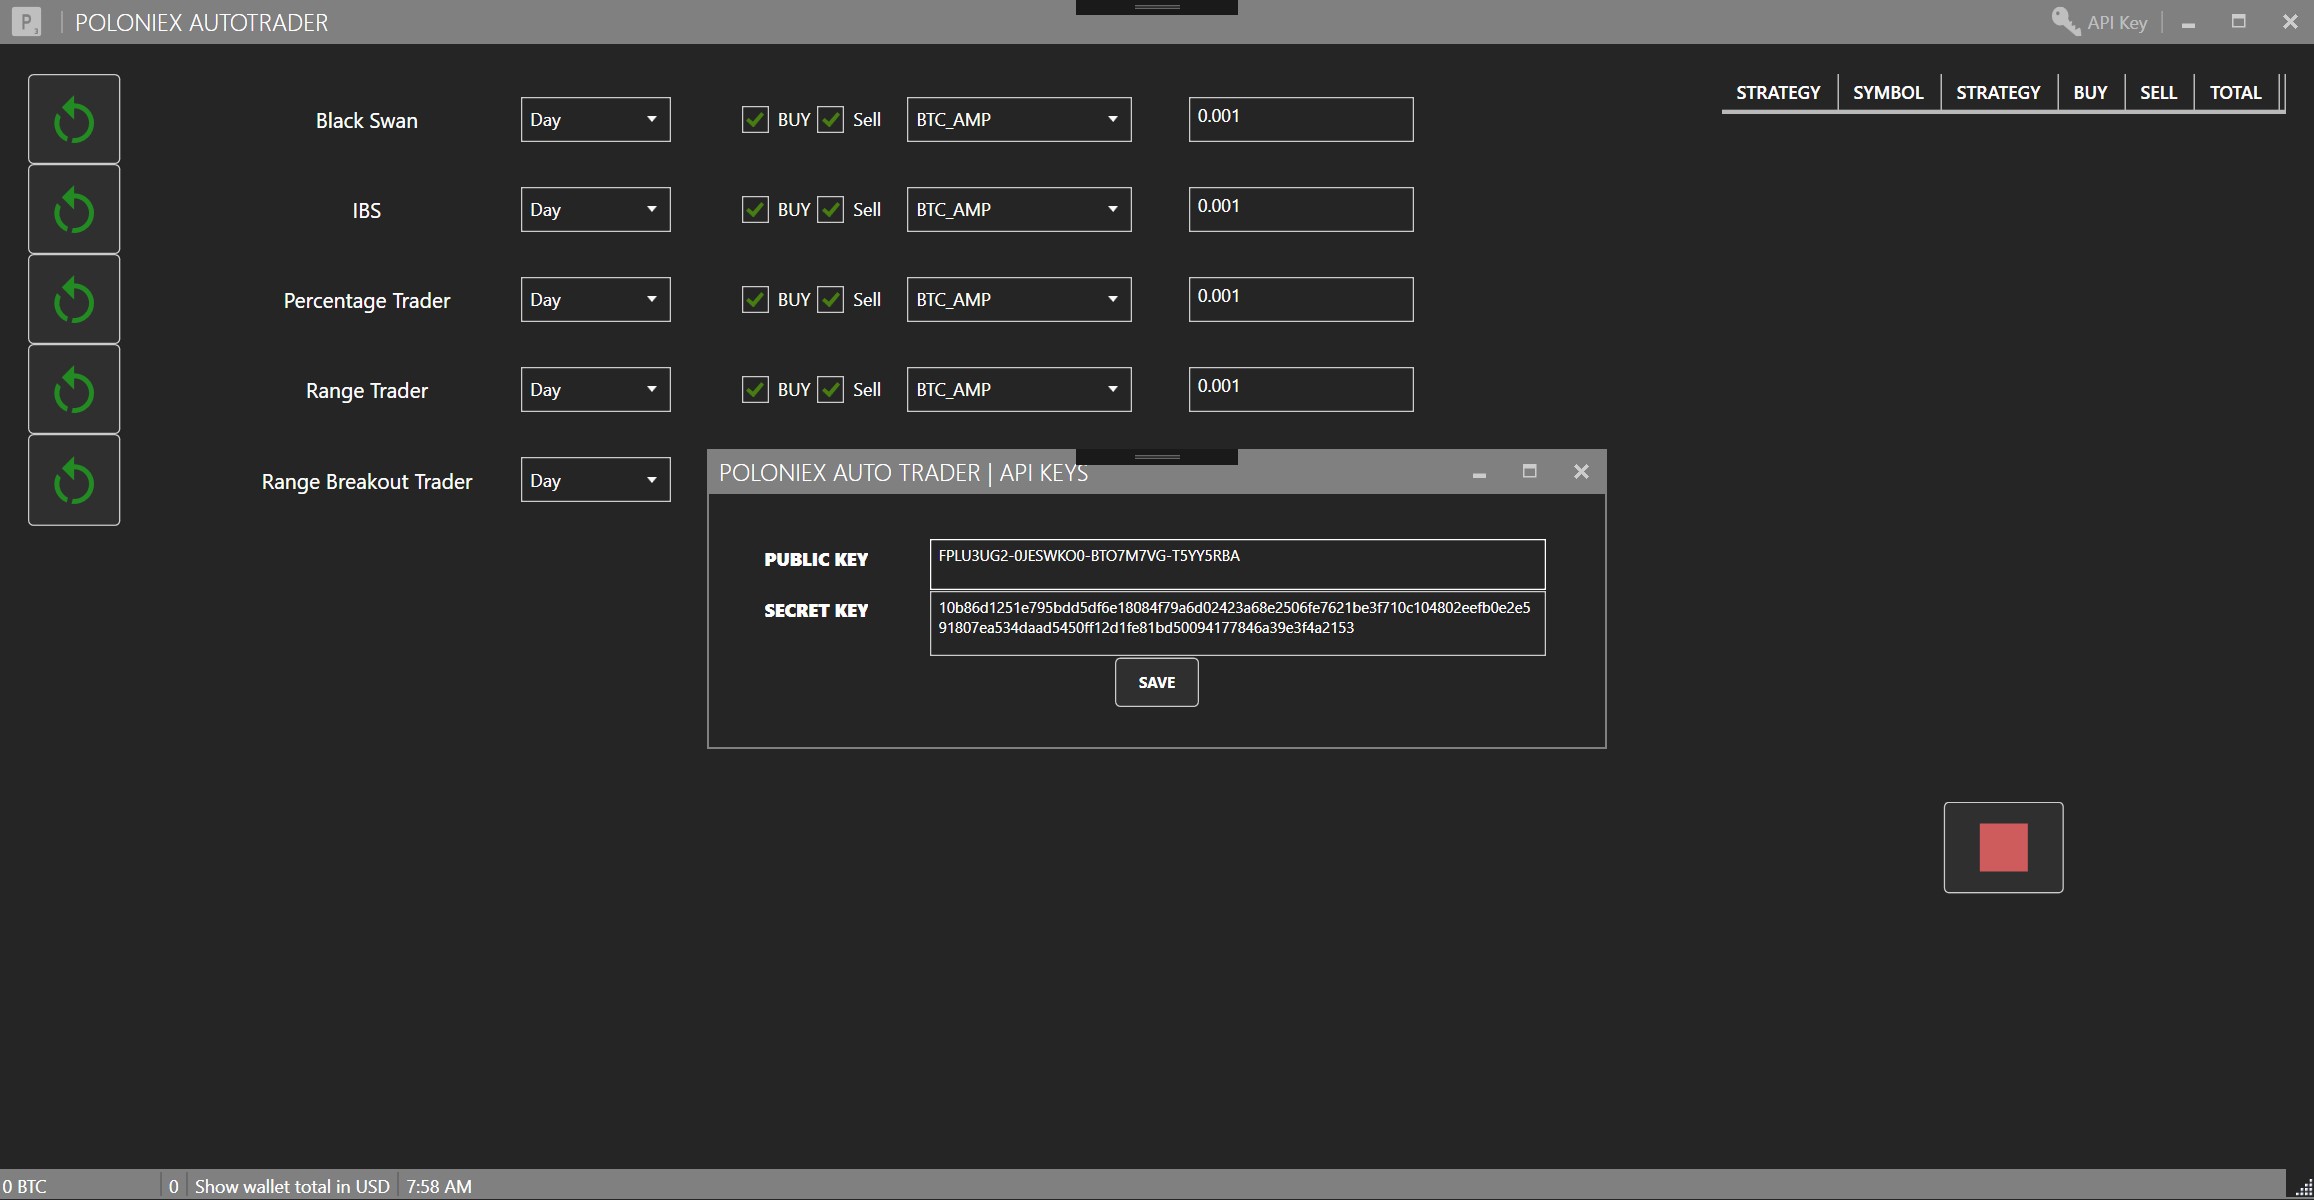
Task: Click the Percentage Trader label
Action: pyautogui.click(x=366, y=300)
